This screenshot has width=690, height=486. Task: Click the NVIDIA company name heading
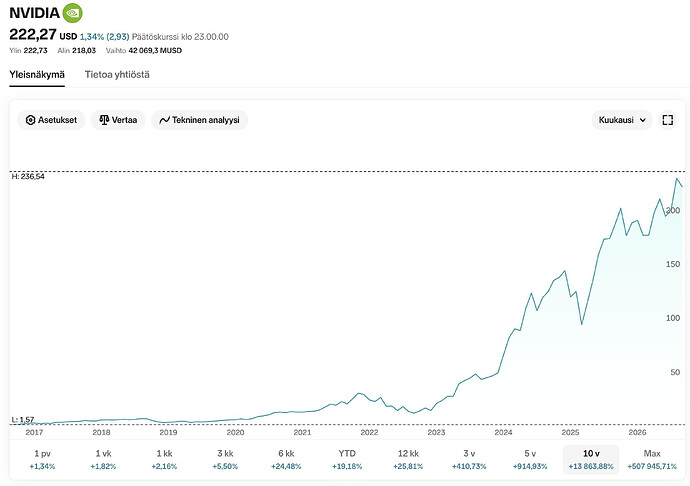(x=34, y=13)
